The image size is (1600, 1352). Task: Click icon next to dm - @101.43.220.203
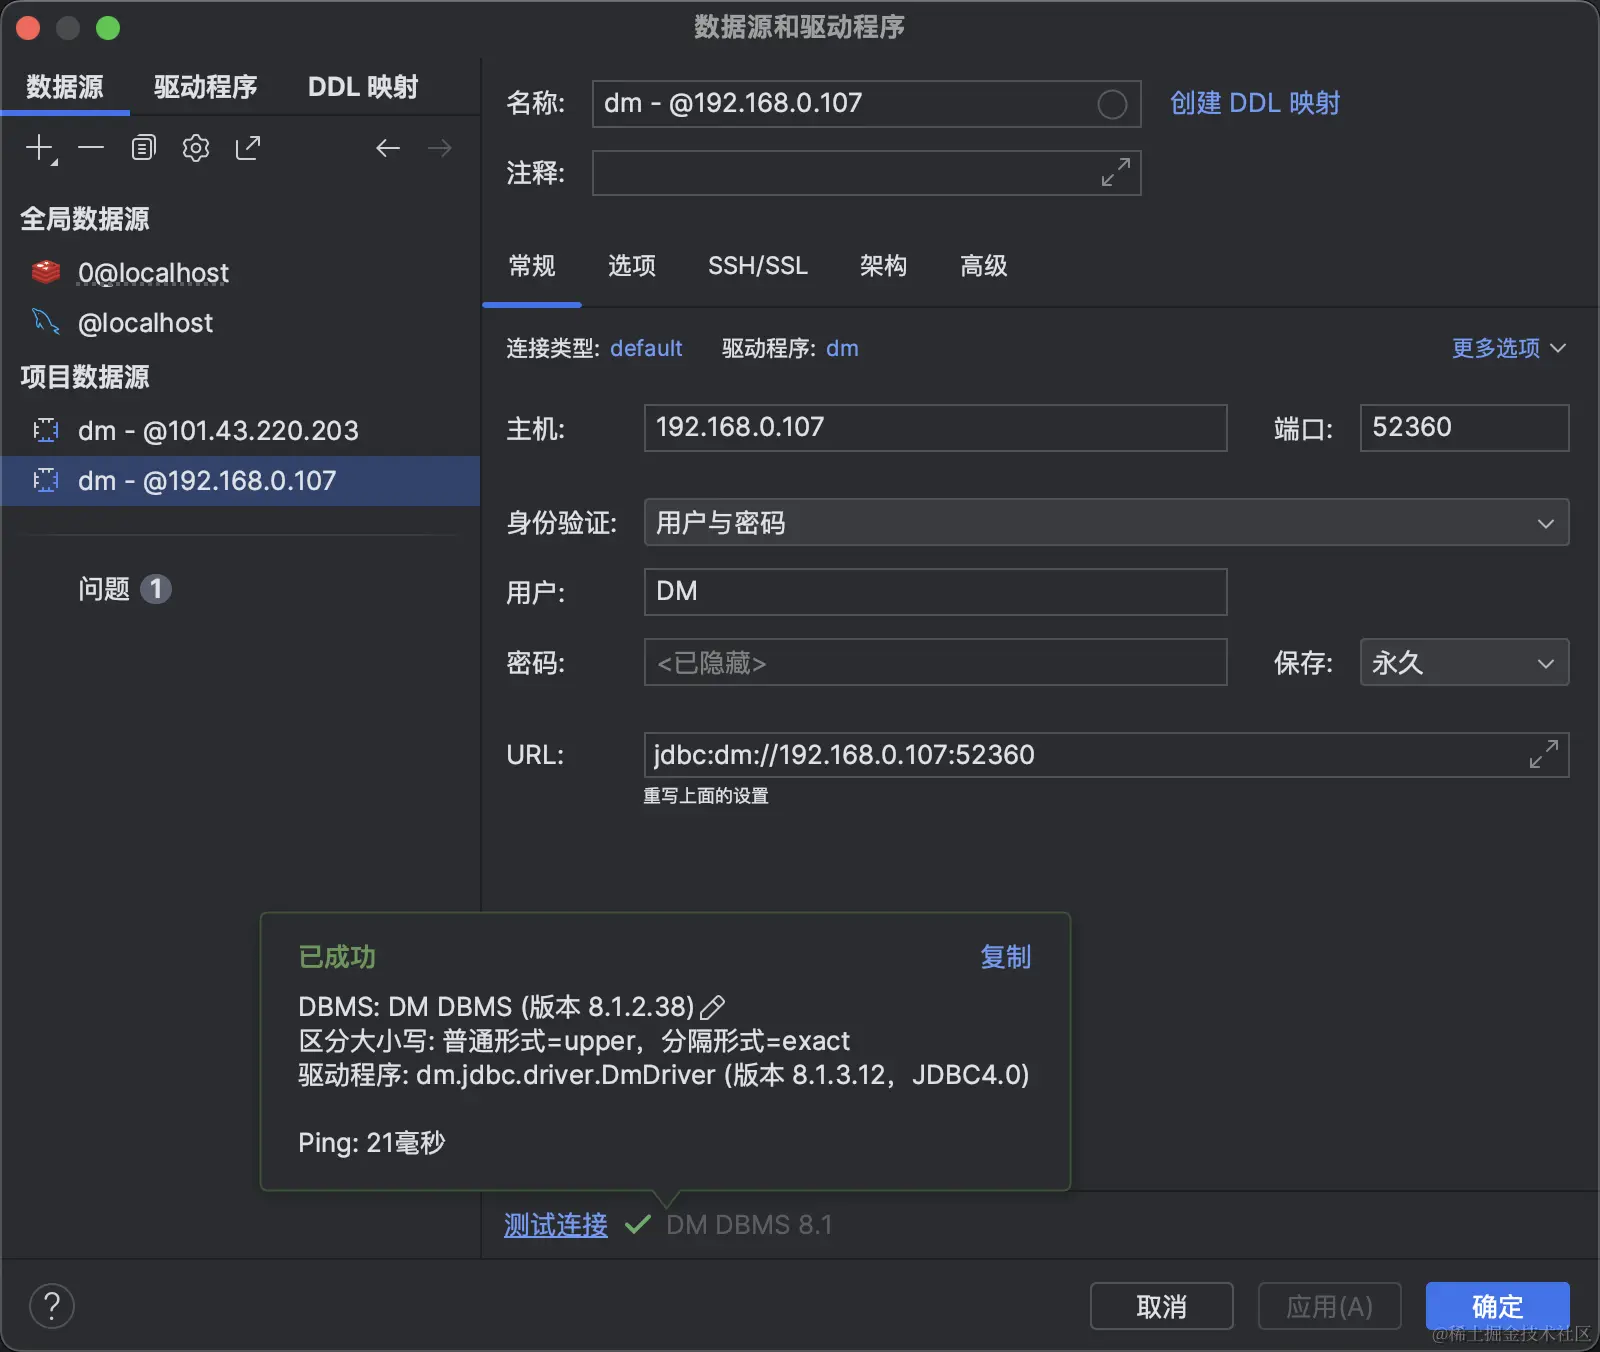click(x=46, y=430)
